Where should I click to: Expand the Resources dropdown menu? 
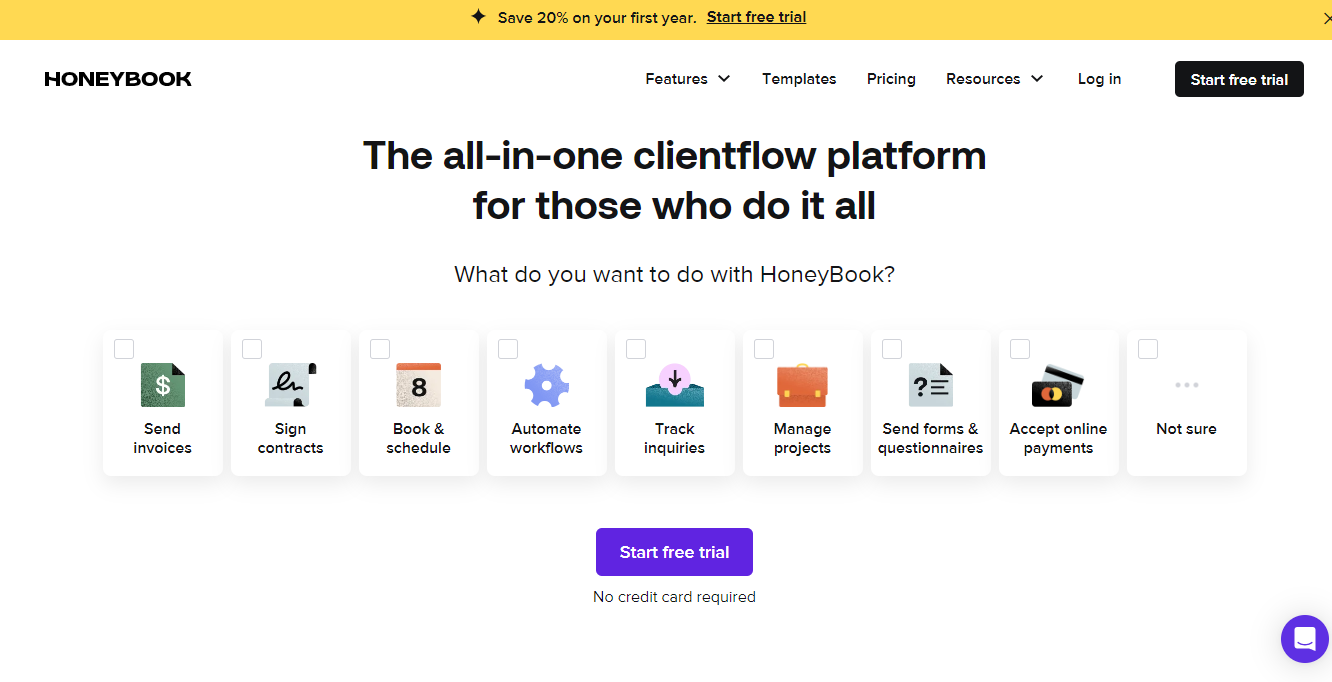995,79
